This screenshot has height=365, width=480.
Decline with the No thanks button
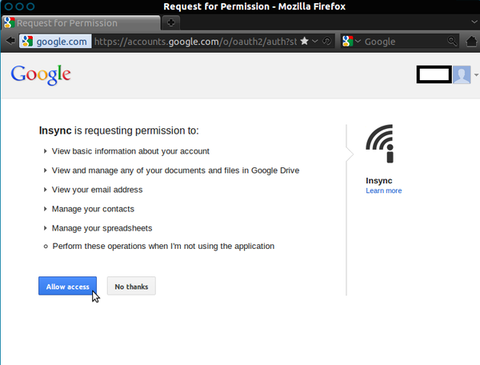131,286
